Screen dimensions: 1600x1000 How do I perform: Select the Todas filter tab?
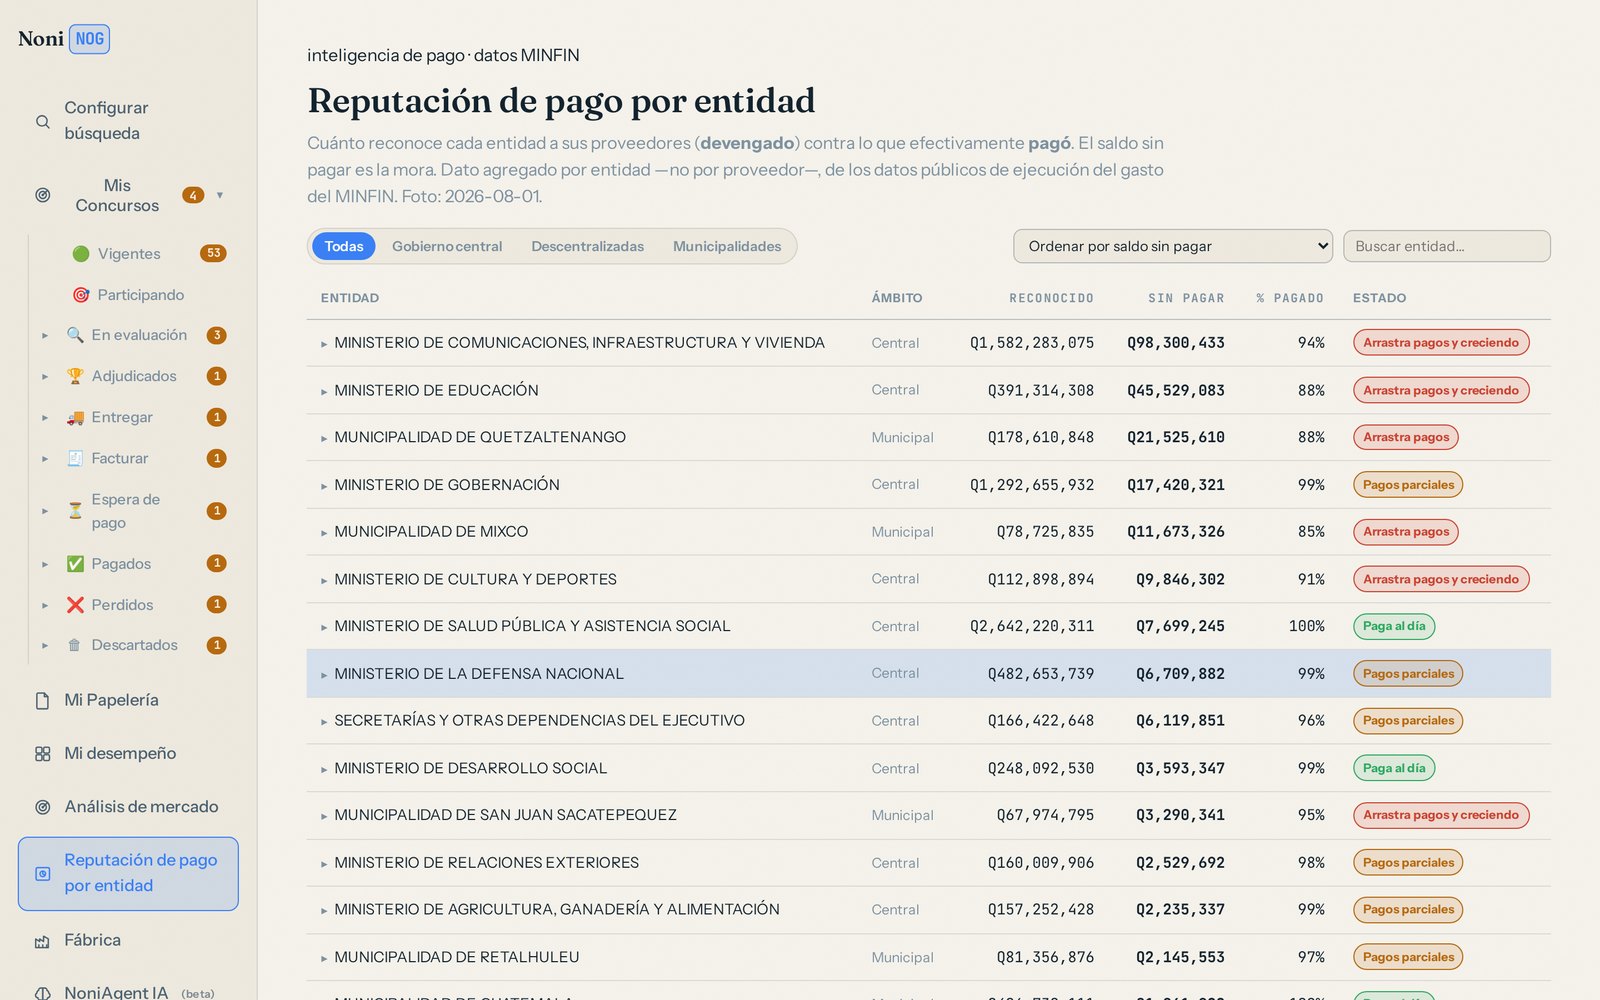coord(344,246)
